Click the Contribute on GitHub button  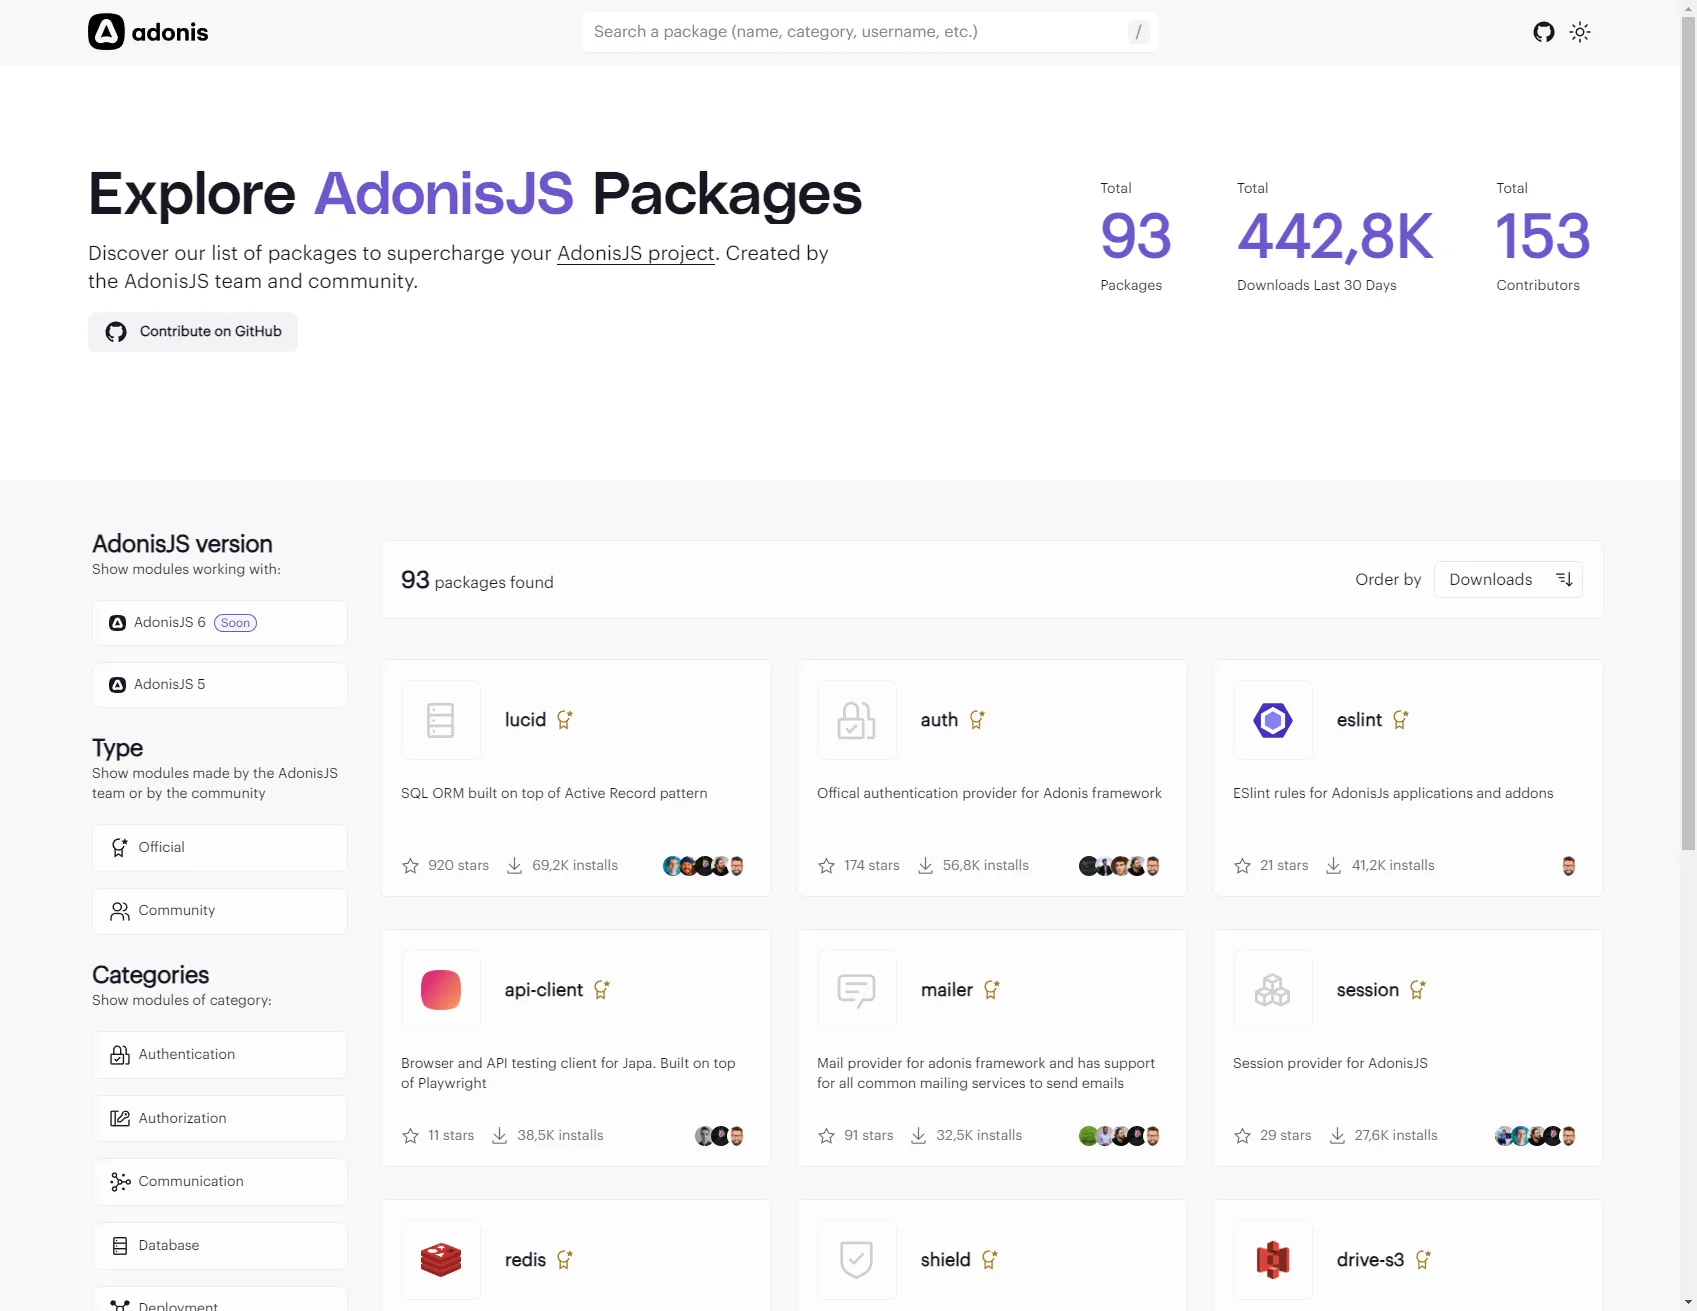[193, 331]
